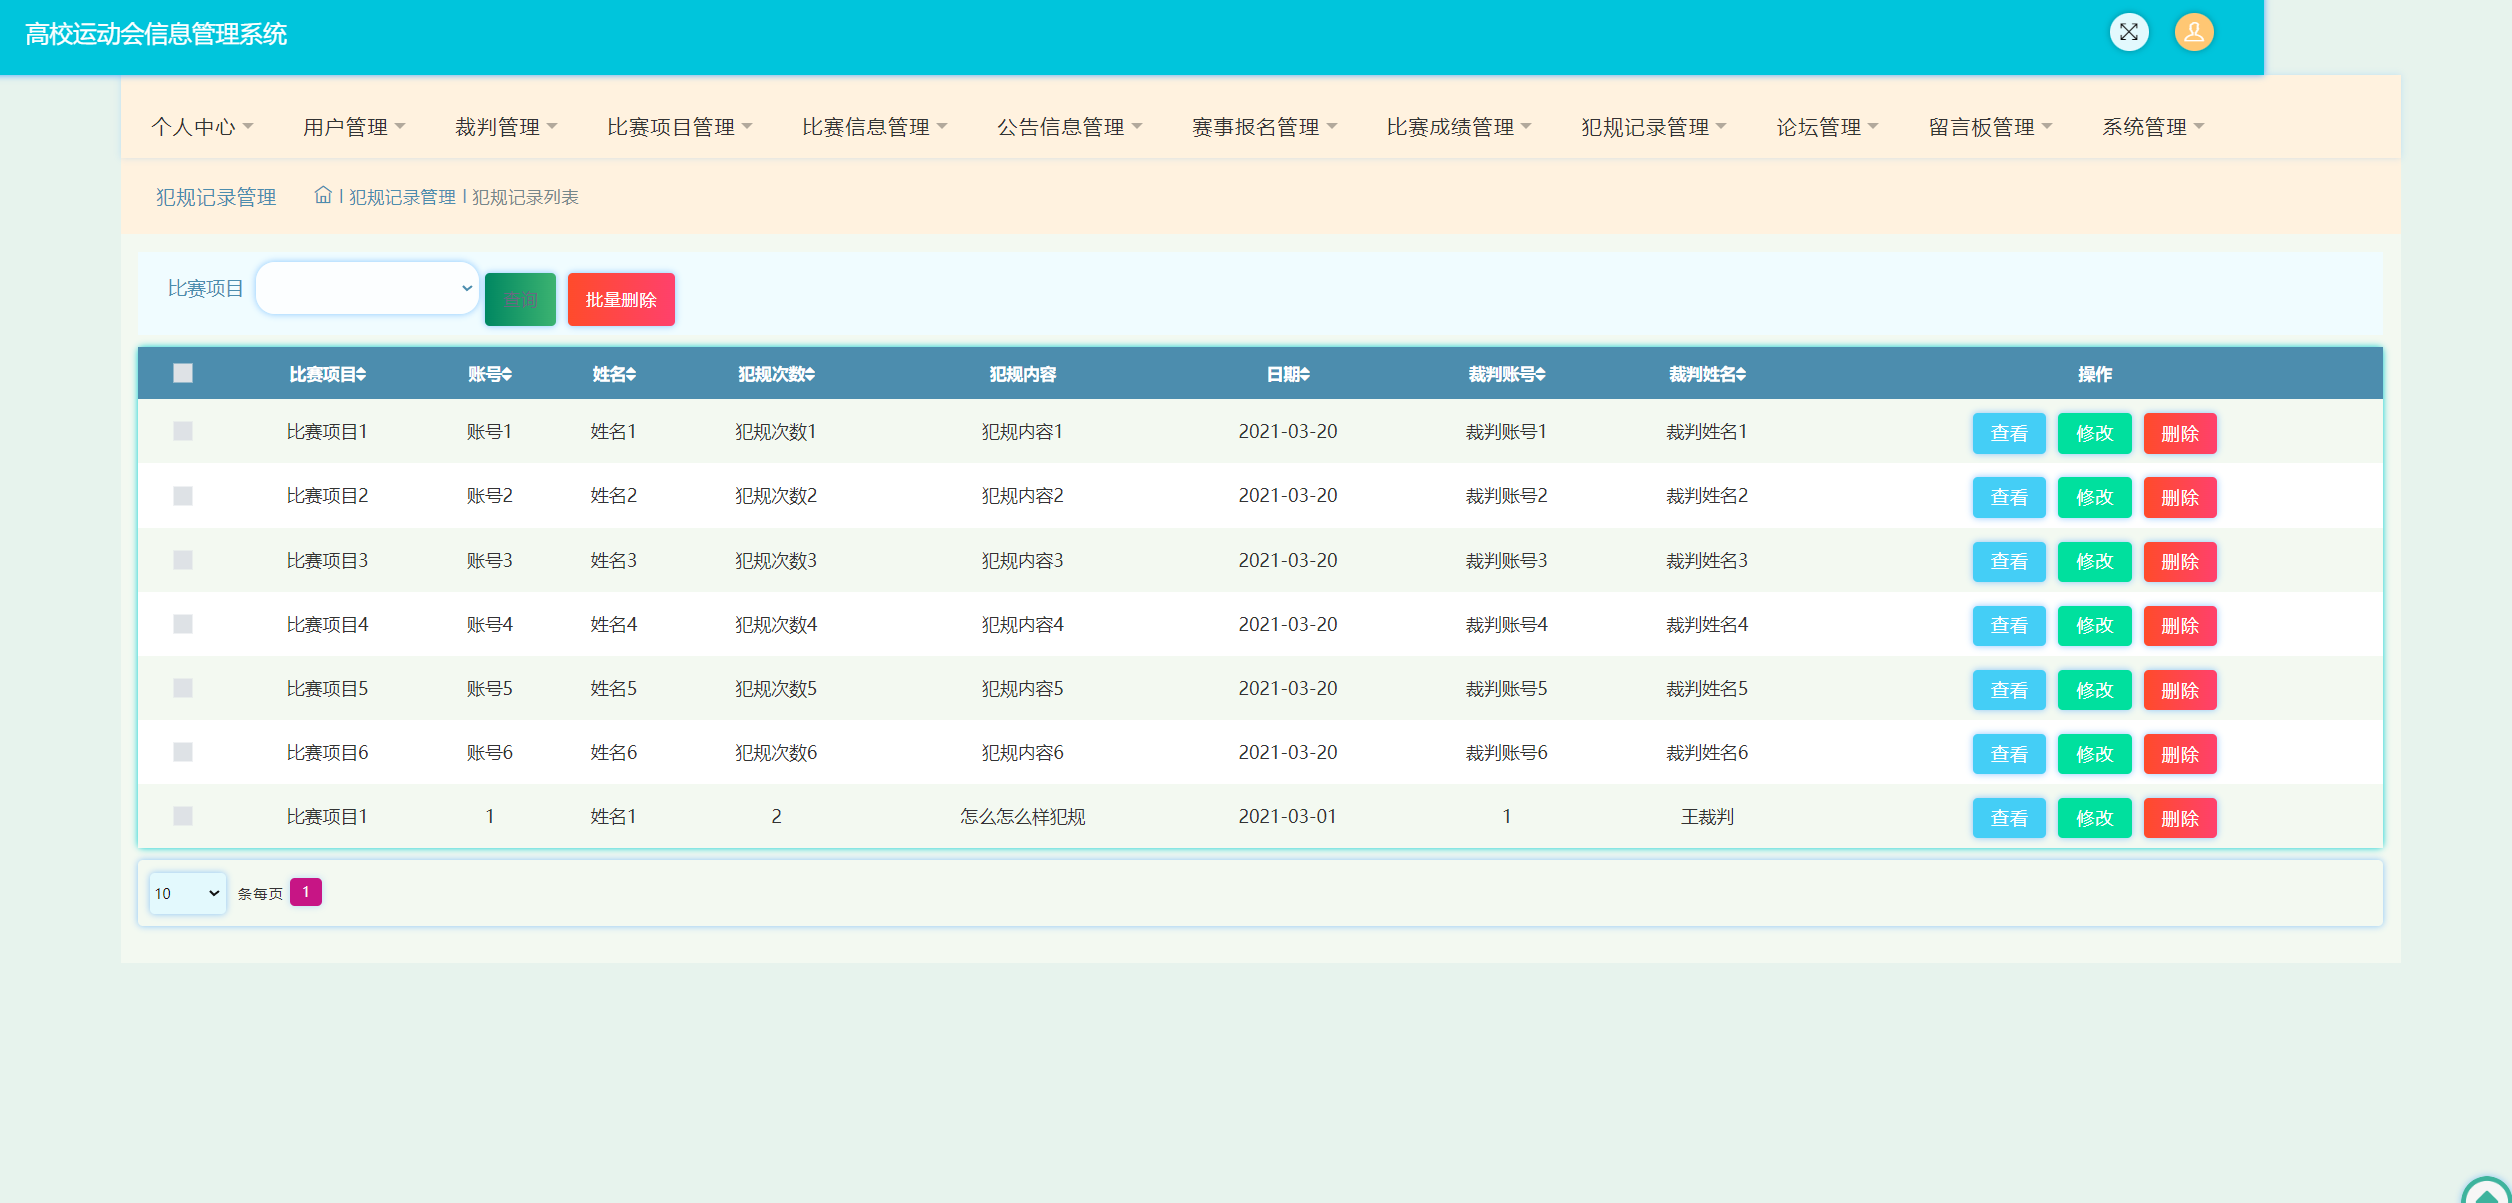Sort table by 日期 column
This screenshot has height=1203, width=2512.
[1287, 374]
